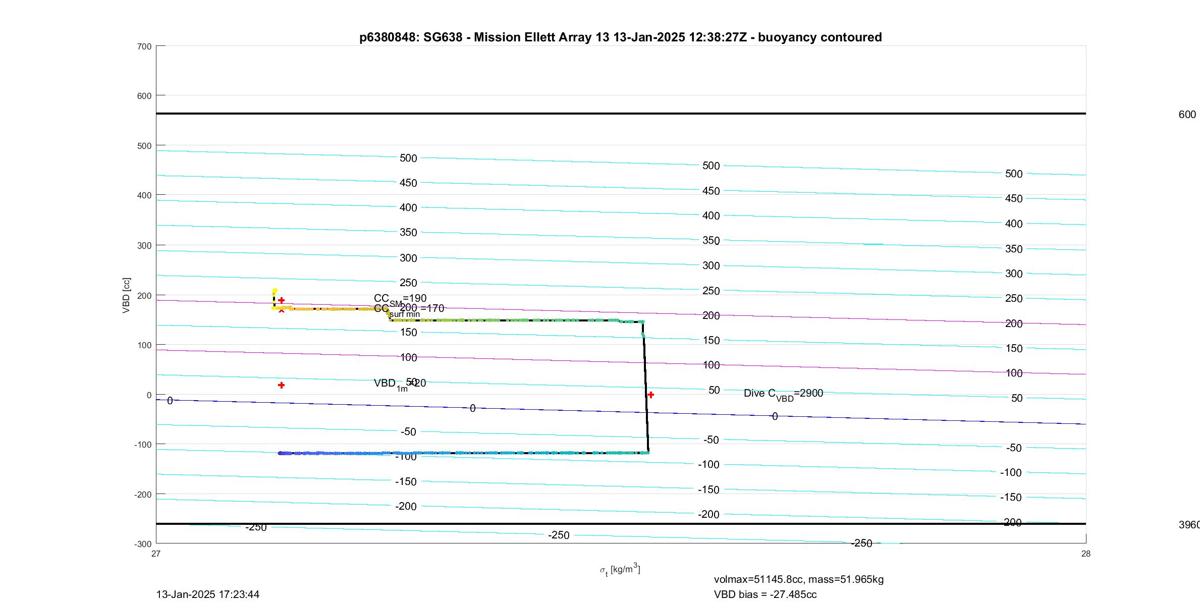Click the sigma-t [kg/m³] x-axis label
Screen dimensions: 1200x611
(620, 570)
